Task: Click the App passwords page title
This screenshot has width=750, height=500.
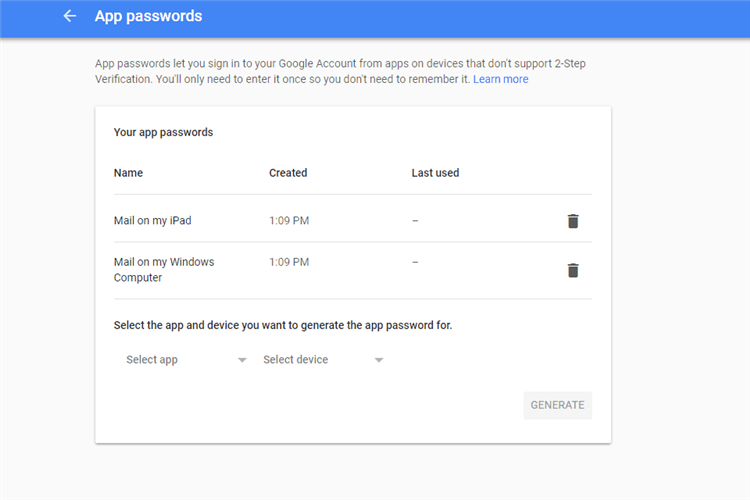Action: [x=148, y=16]
